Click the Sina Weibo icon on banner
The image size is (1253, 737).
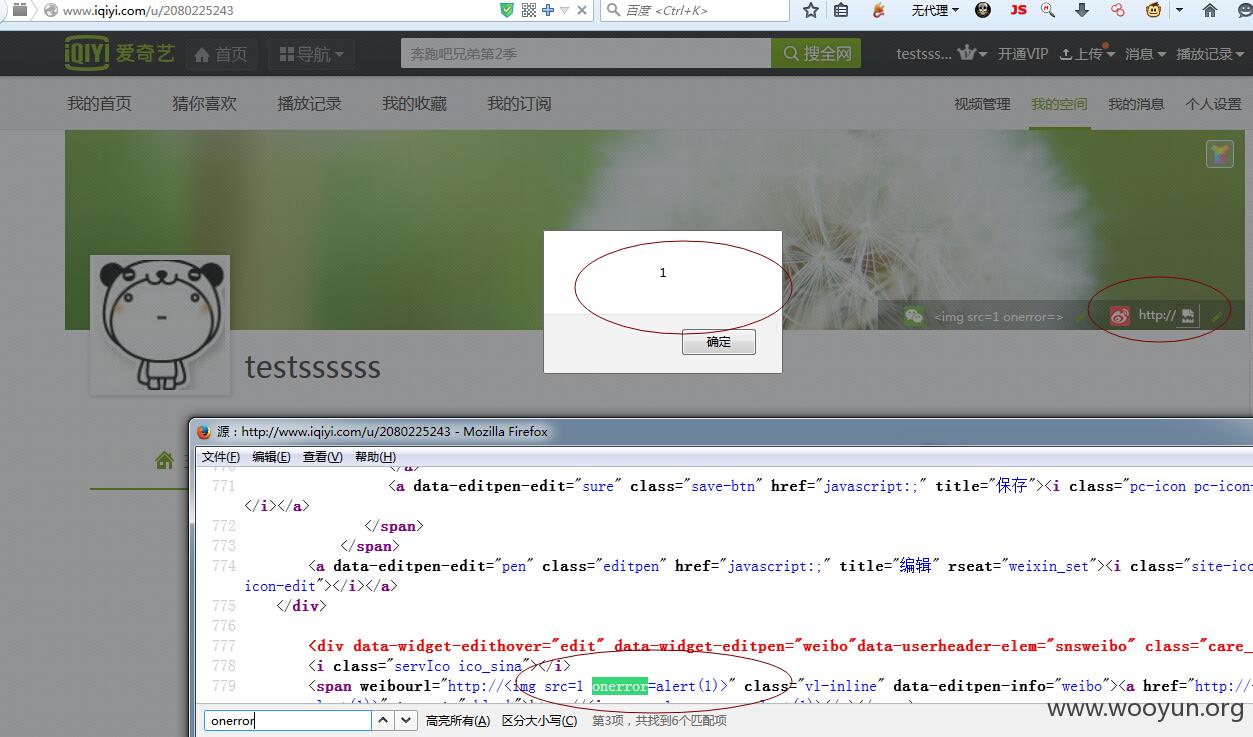click(x=1119, y=316)
